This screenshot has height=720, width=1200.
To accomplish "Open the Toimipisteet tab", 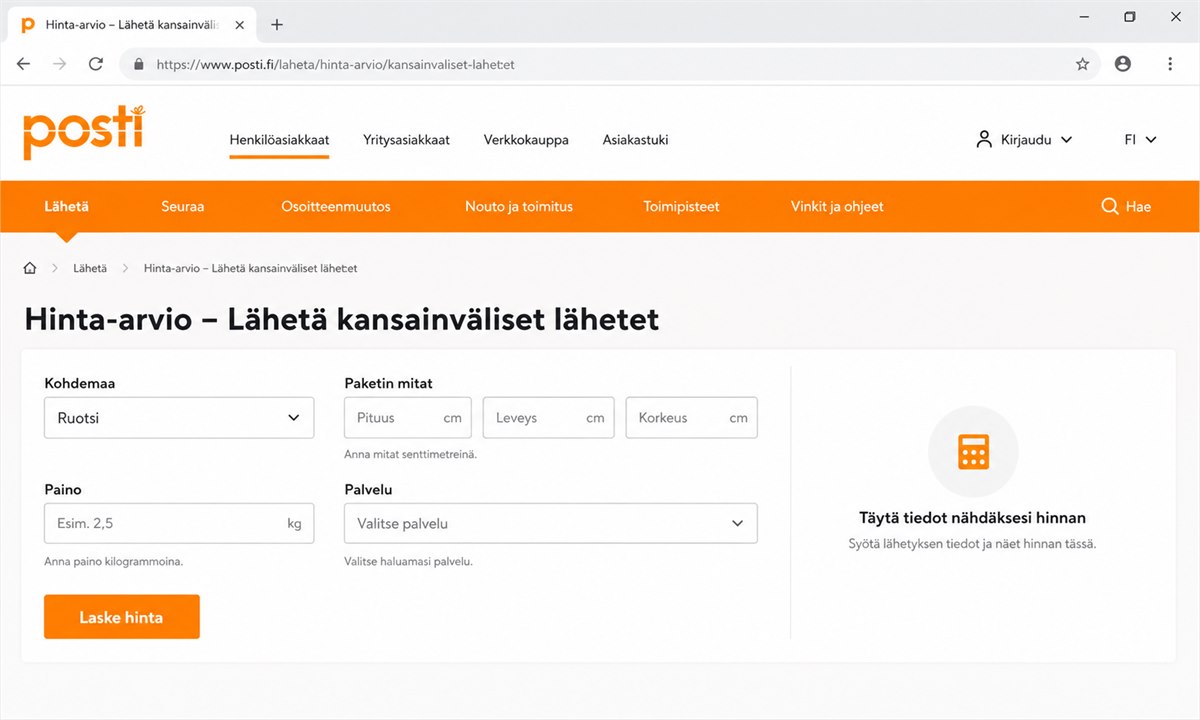I will point(681,206).
